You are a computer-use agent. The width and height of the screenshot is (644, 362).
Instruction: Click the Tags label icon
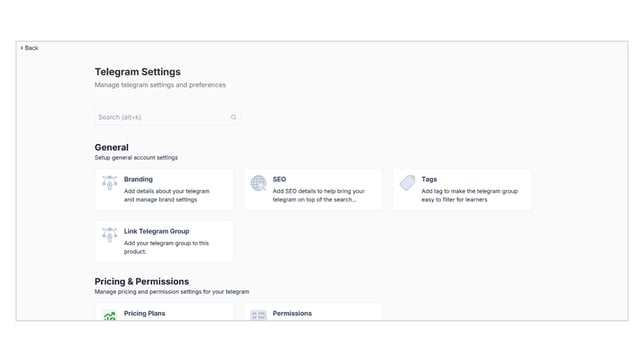[x=407, y=183]
